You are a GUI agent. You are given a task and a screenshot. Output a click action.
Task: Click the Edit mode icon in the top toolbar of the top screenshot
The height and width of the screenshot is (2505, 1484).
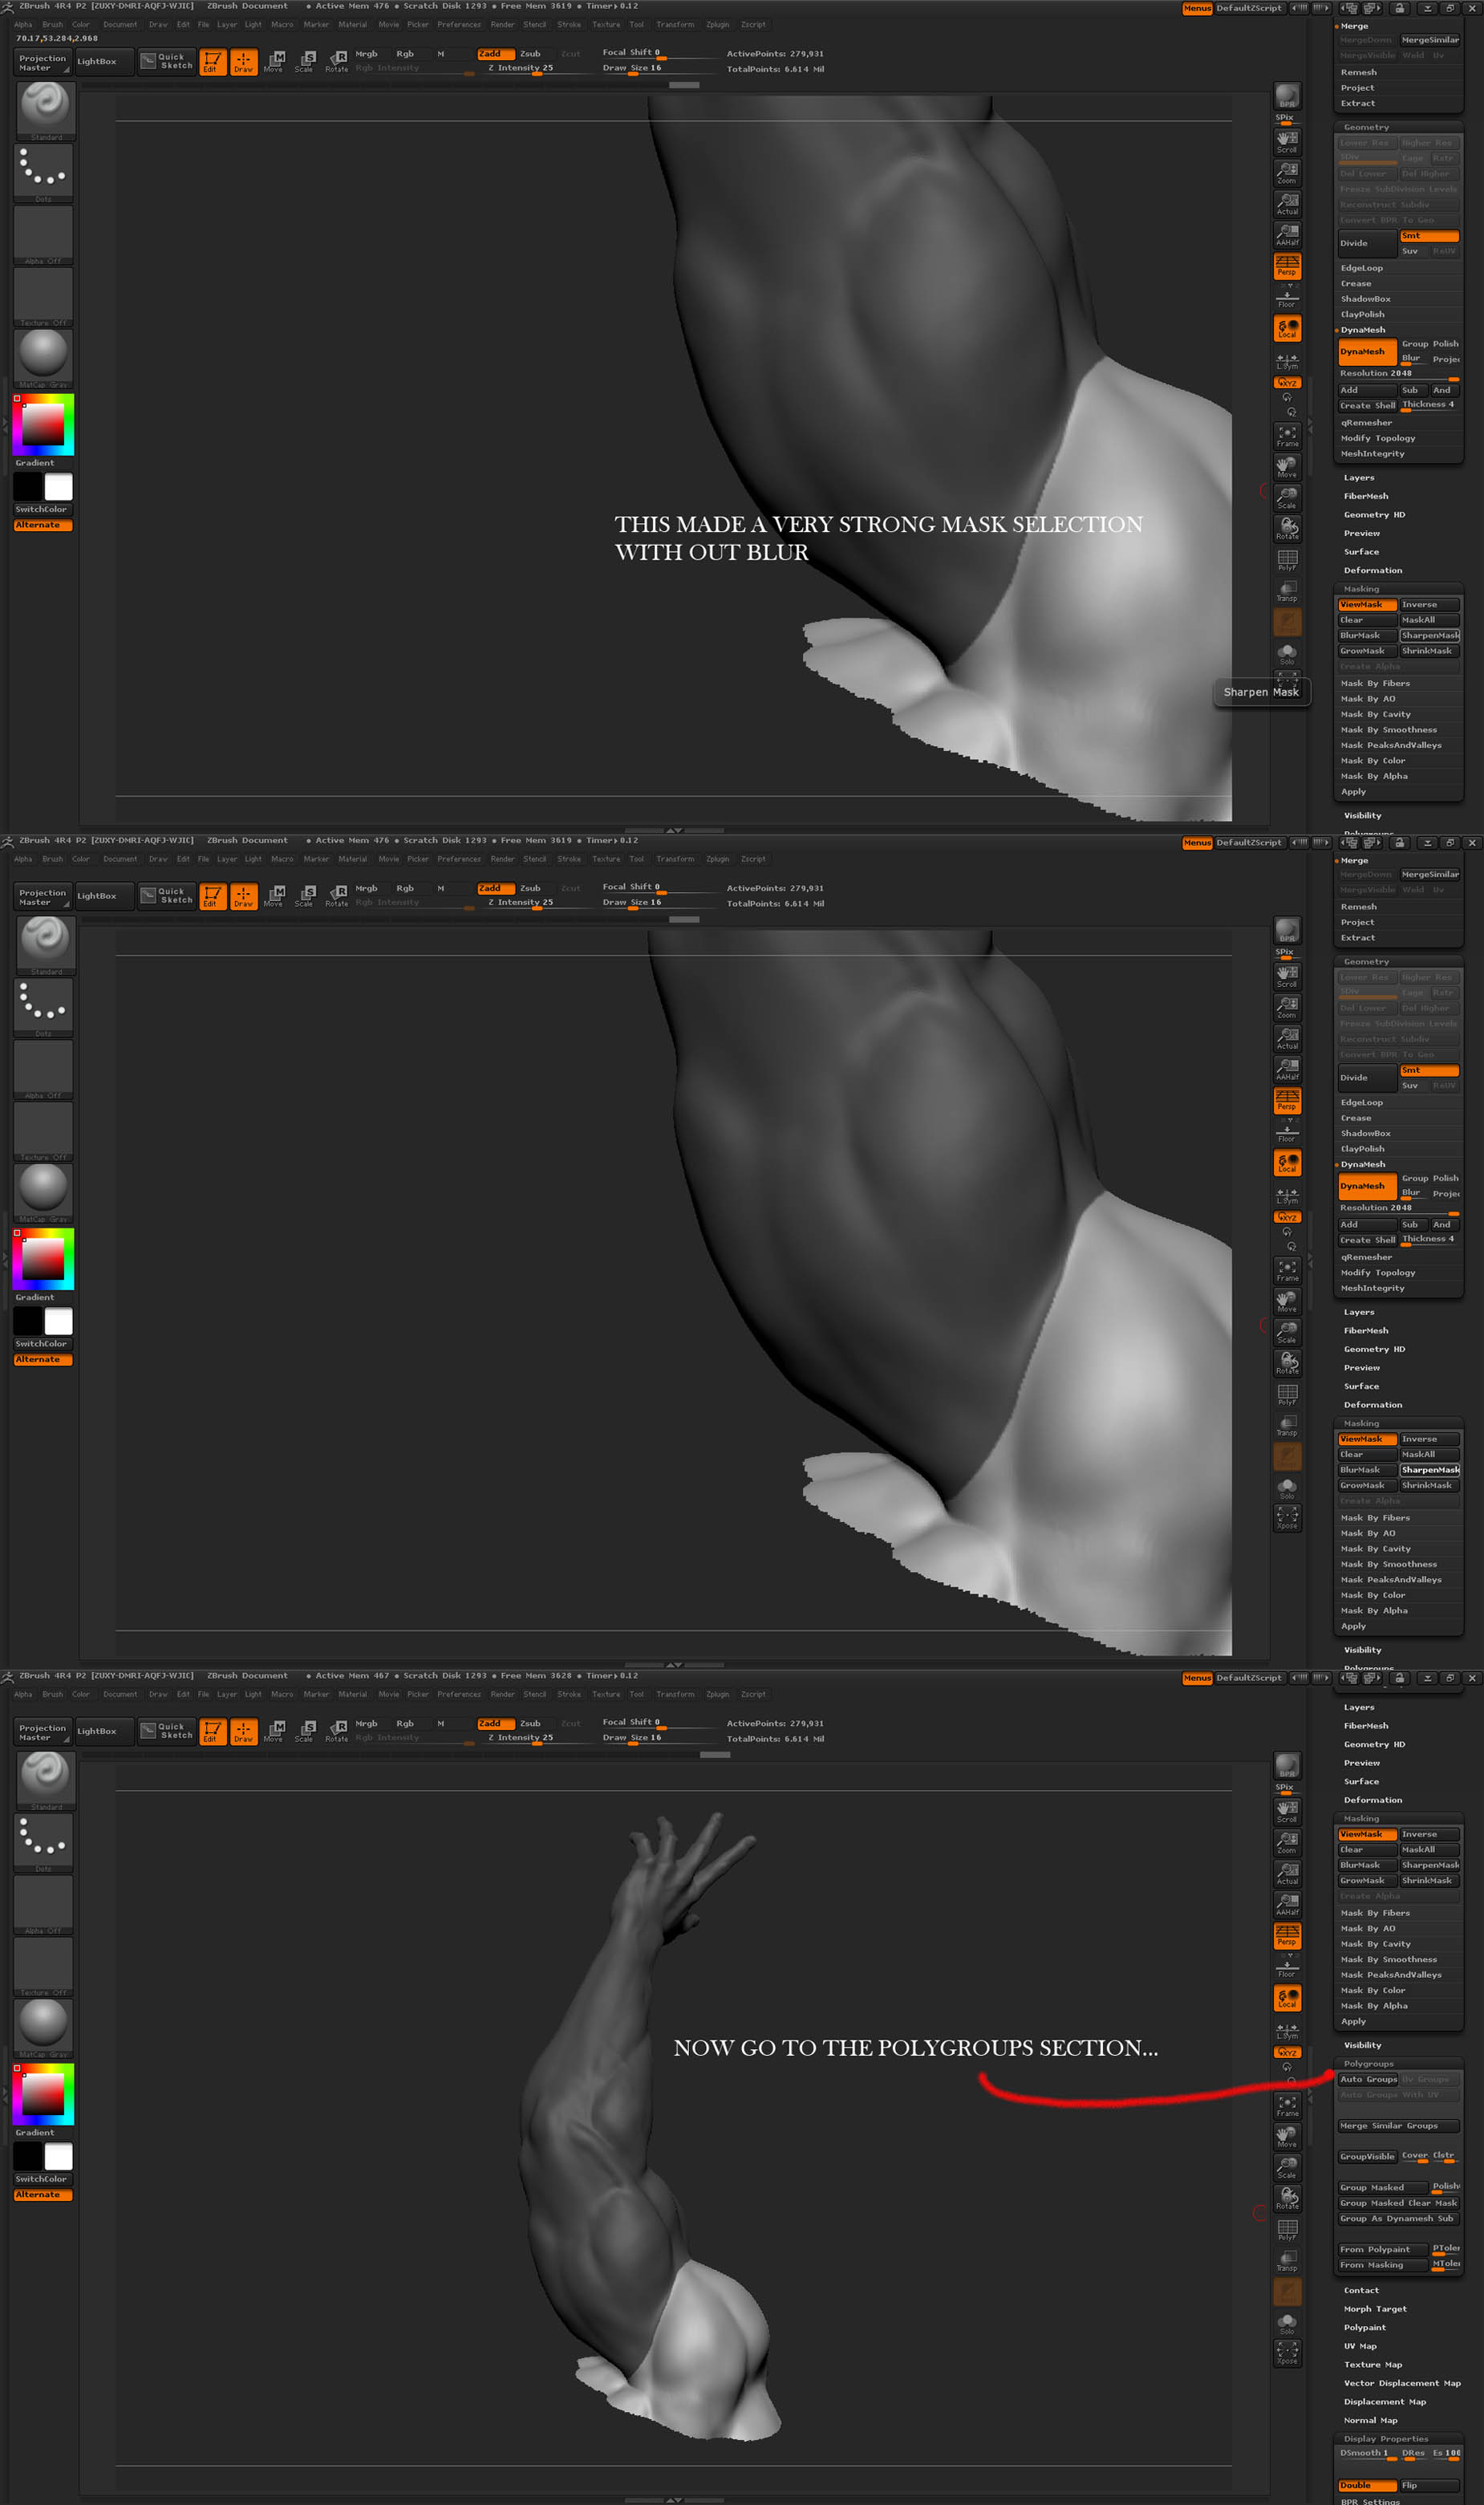212,62
